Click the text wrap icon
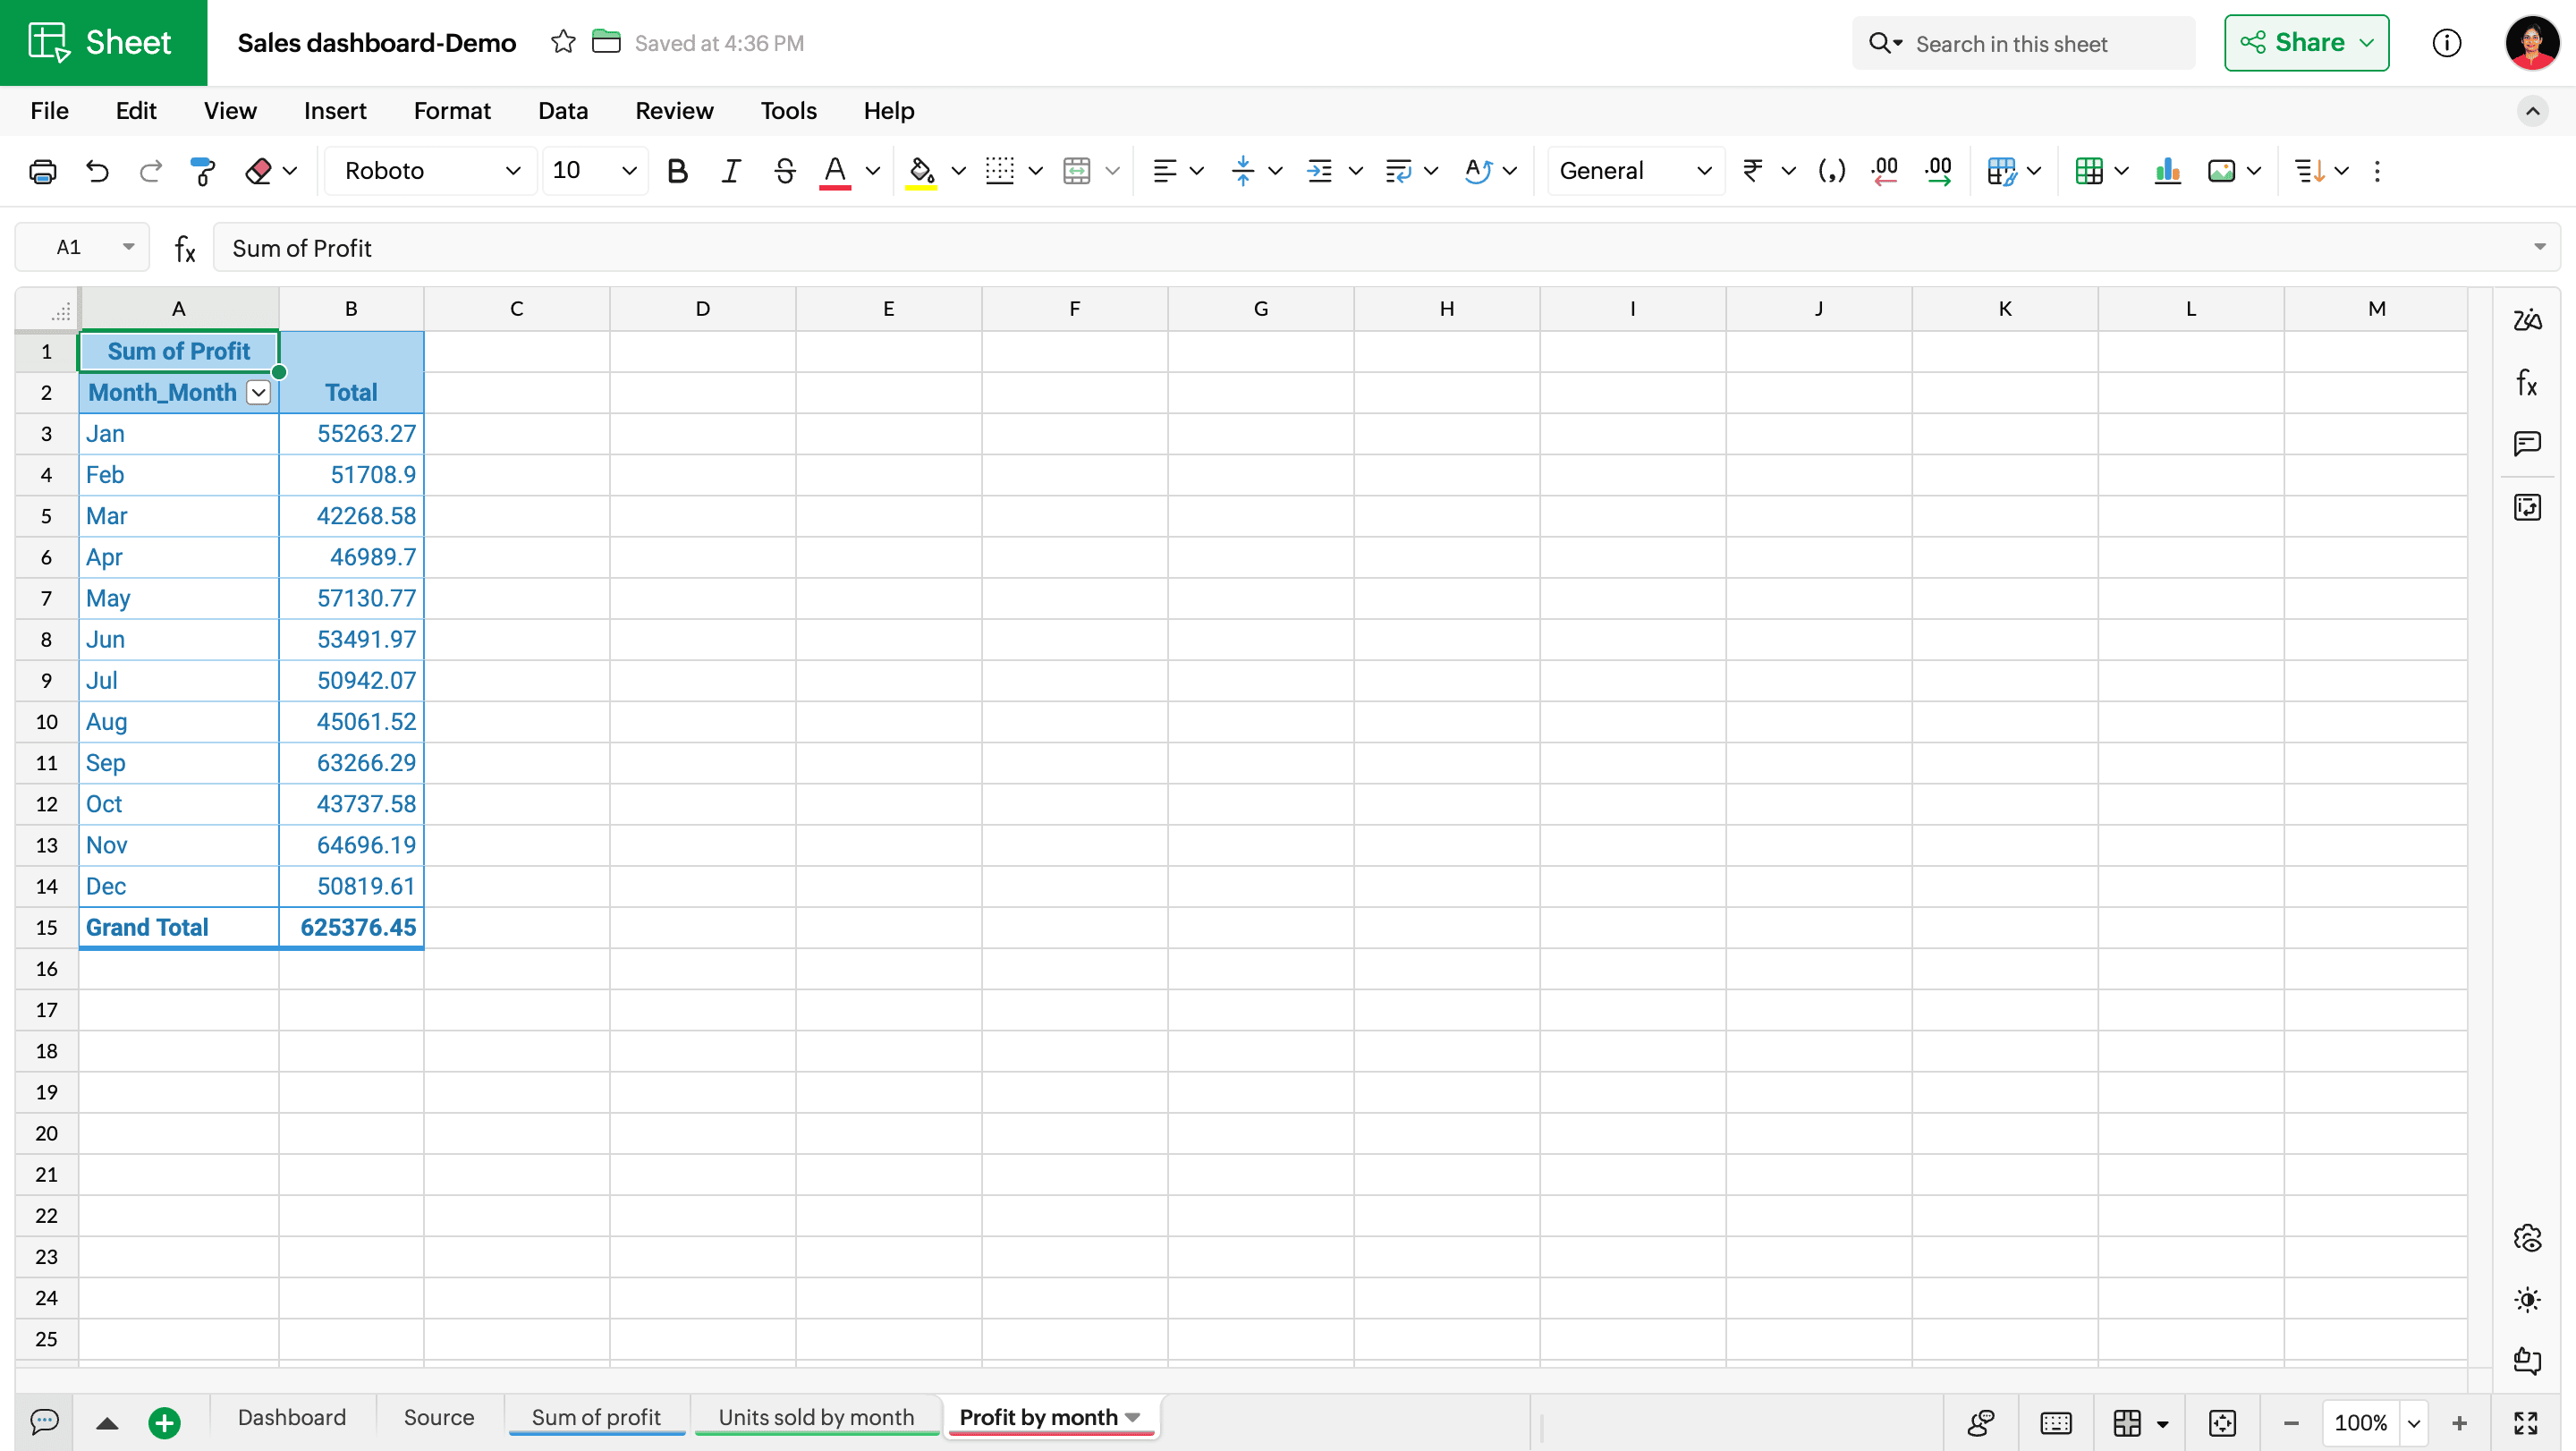The image size is (2576, 1451). tap(1398, 171)
